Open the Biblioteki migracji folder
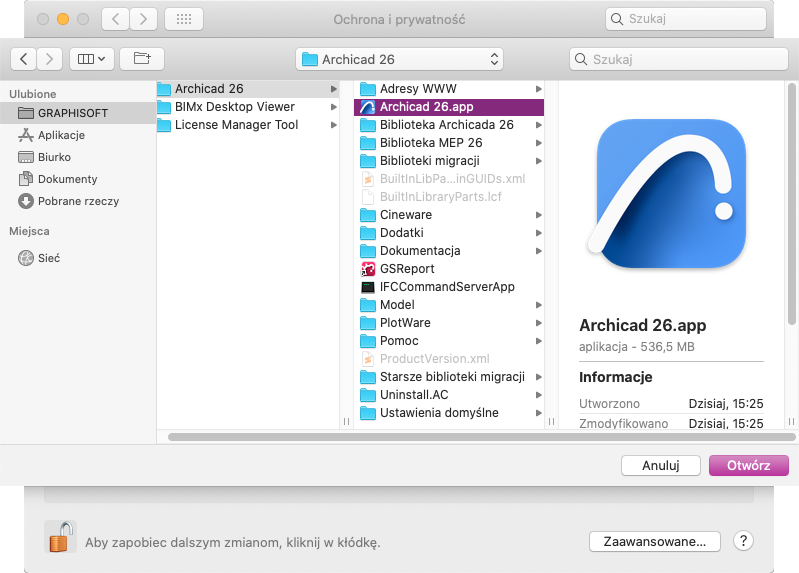This screenshot has width=799, height=573. point(449,161)
